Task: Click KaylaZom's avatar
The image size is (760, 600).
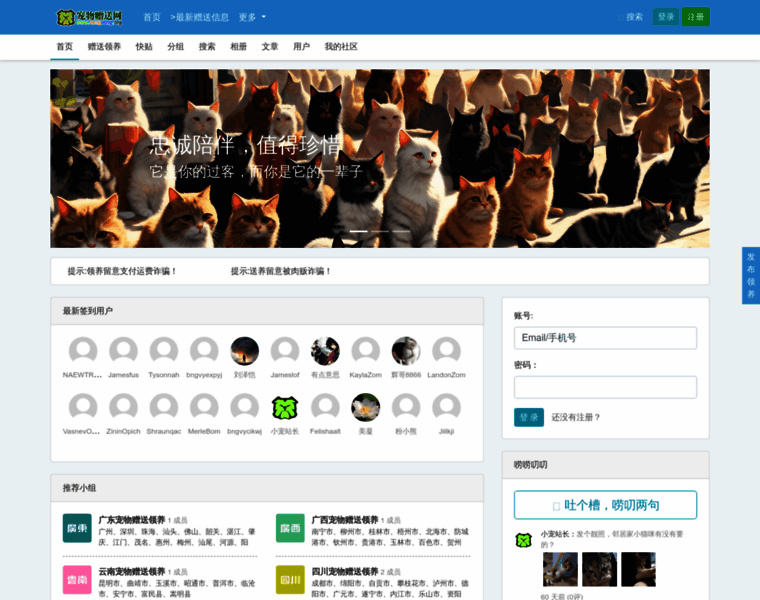Action: pyautogui.click(x=365, y=351)
